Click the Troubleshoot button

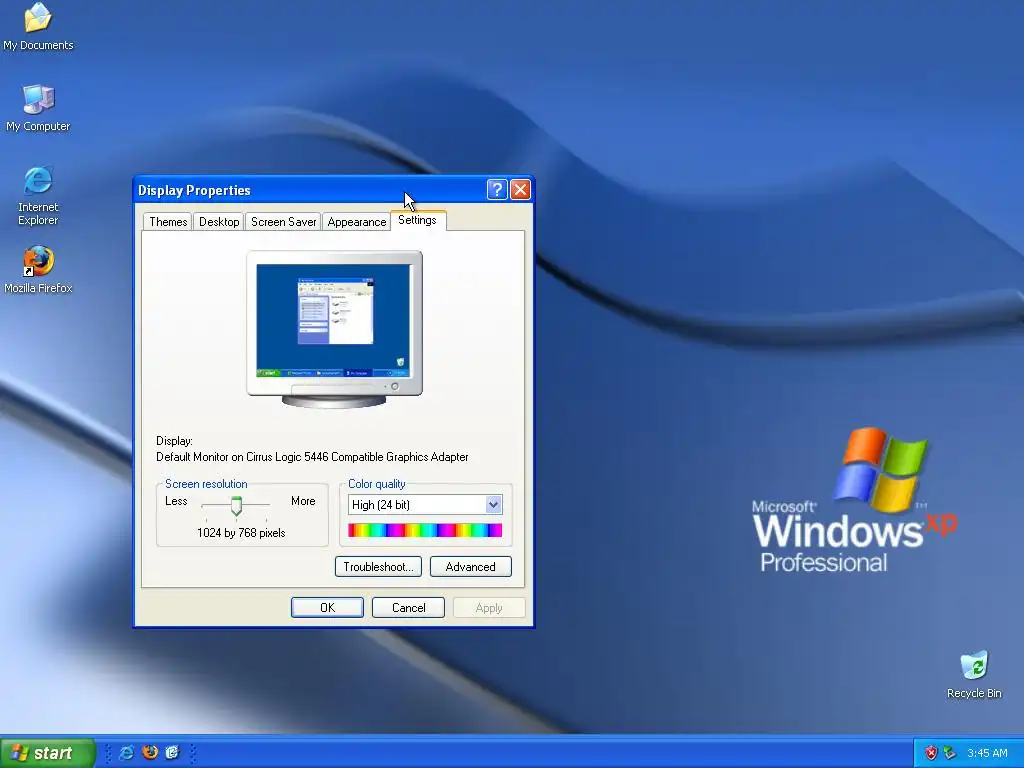(x=378, y=567)
